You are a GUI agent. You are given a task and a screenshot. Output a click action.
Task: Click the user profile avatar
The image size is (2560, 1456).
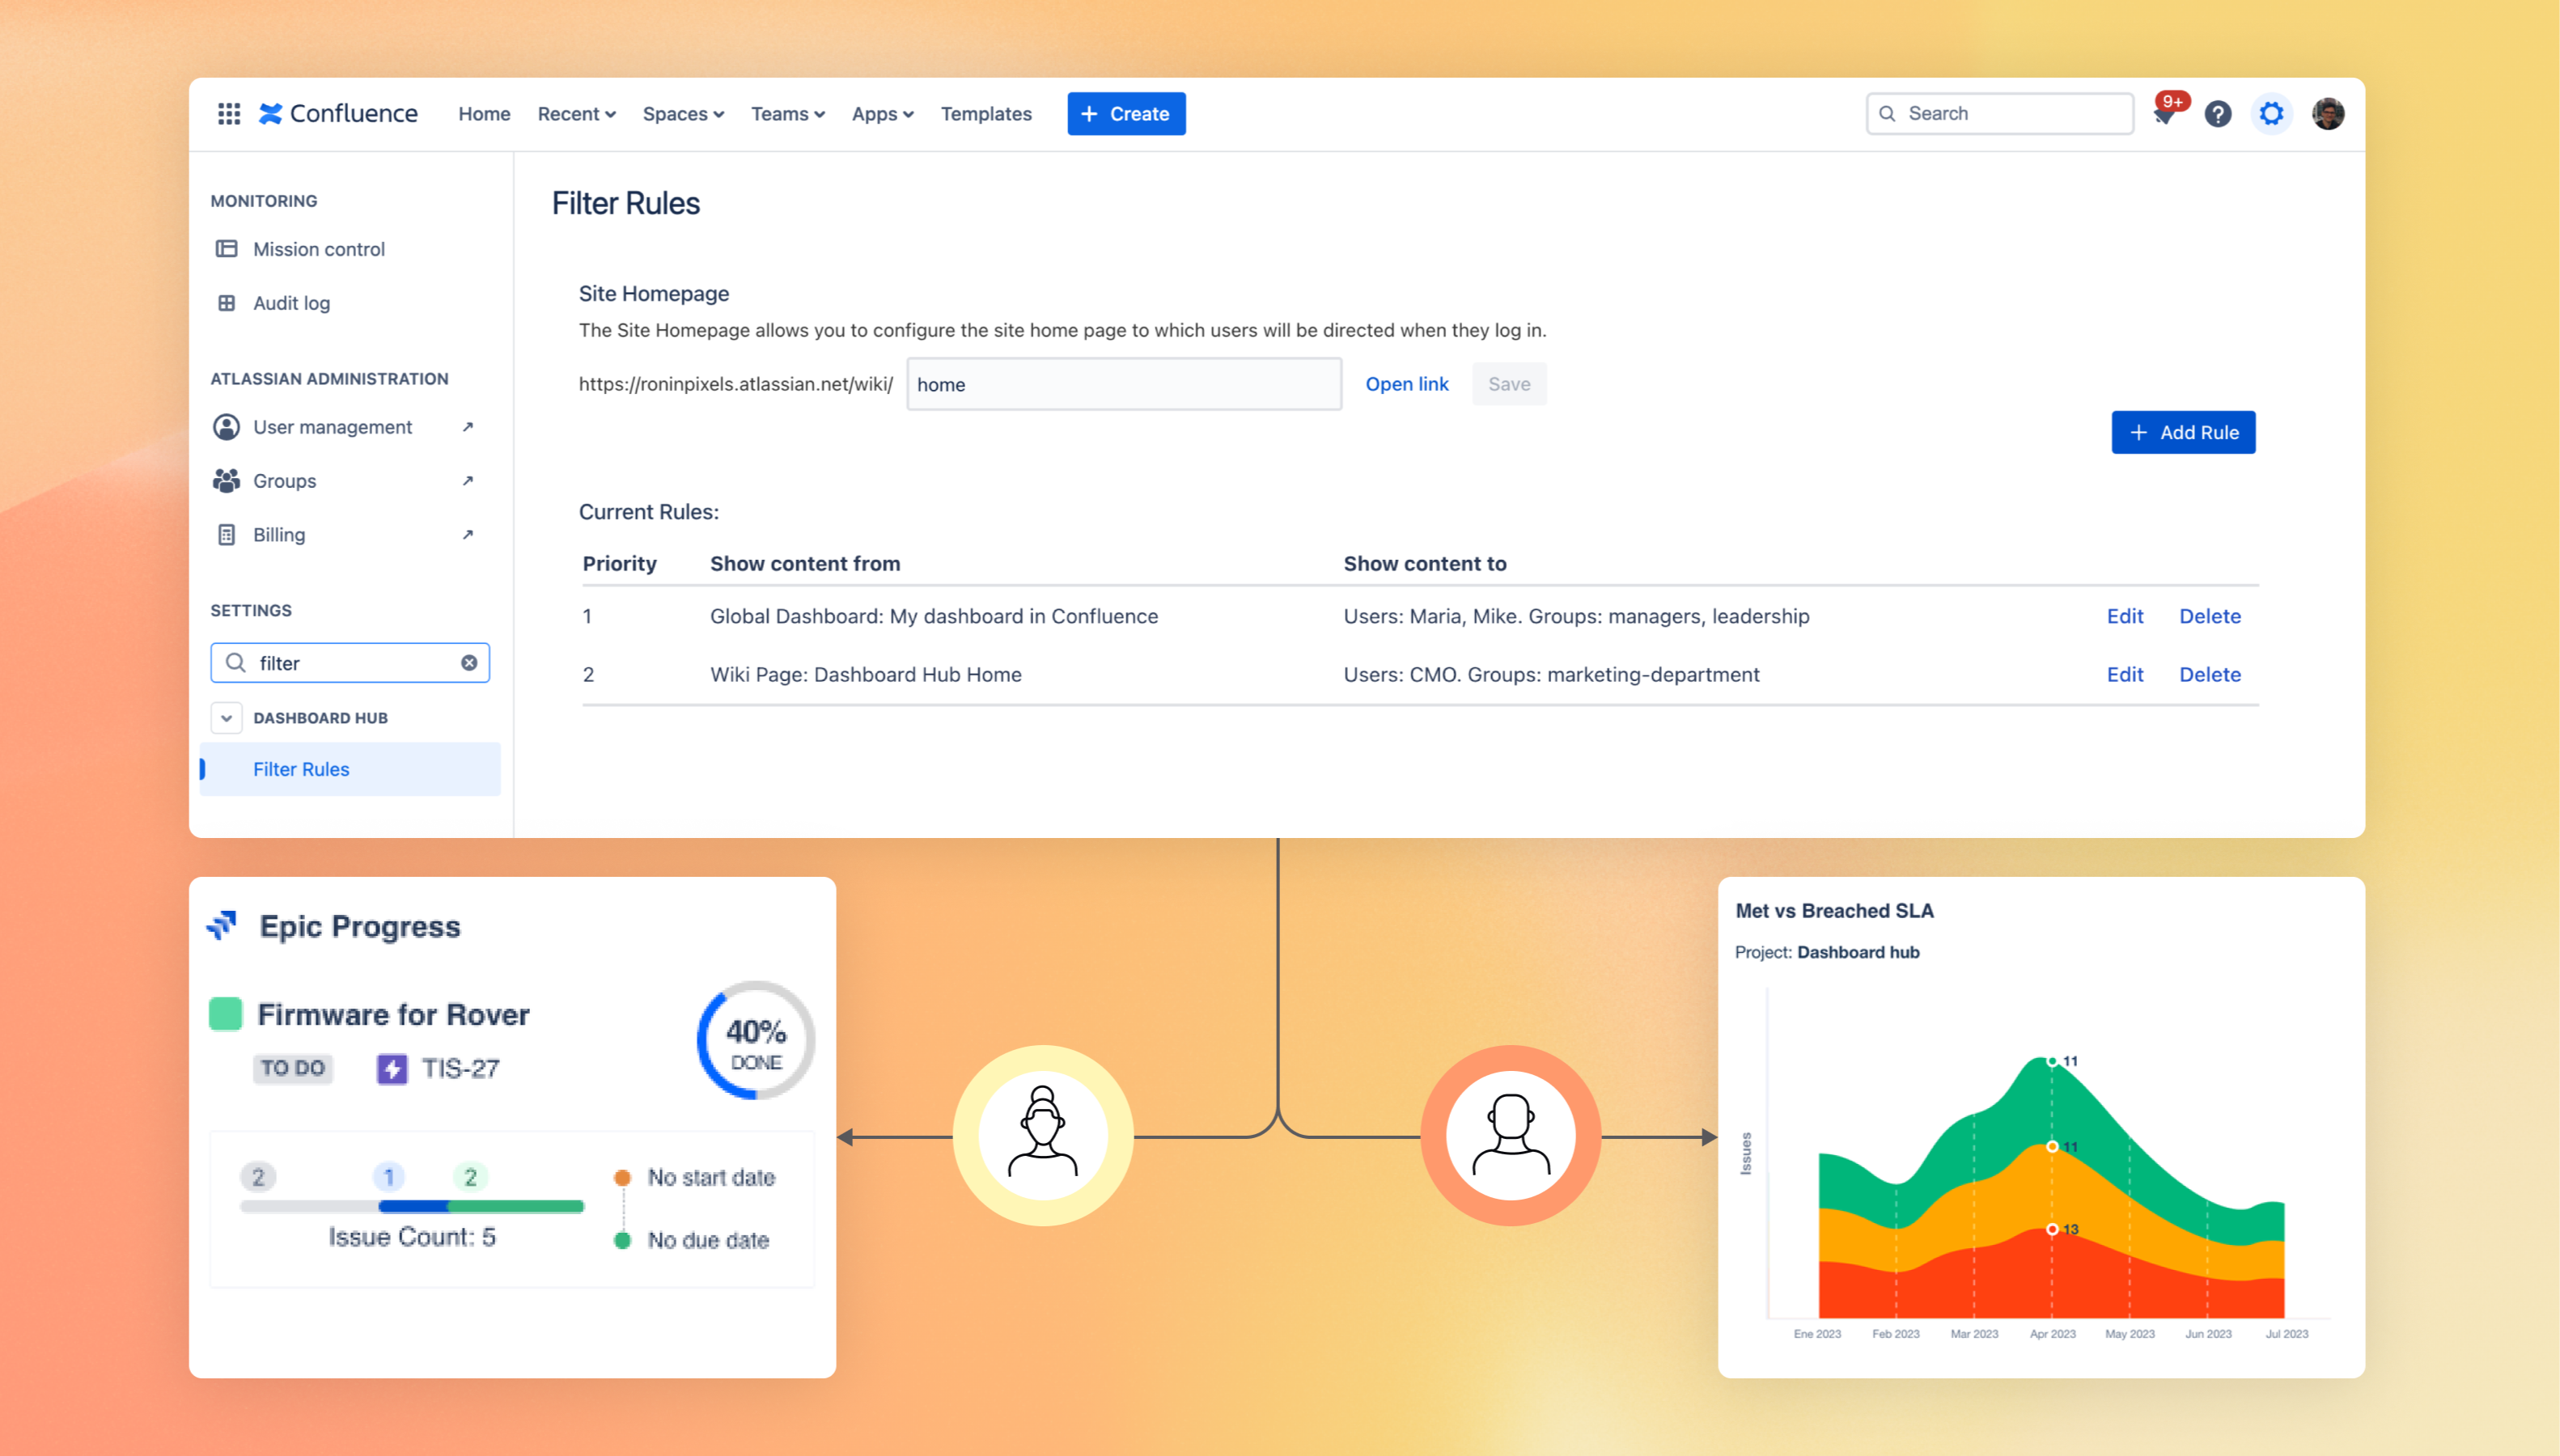click(x=2327, y=114)
